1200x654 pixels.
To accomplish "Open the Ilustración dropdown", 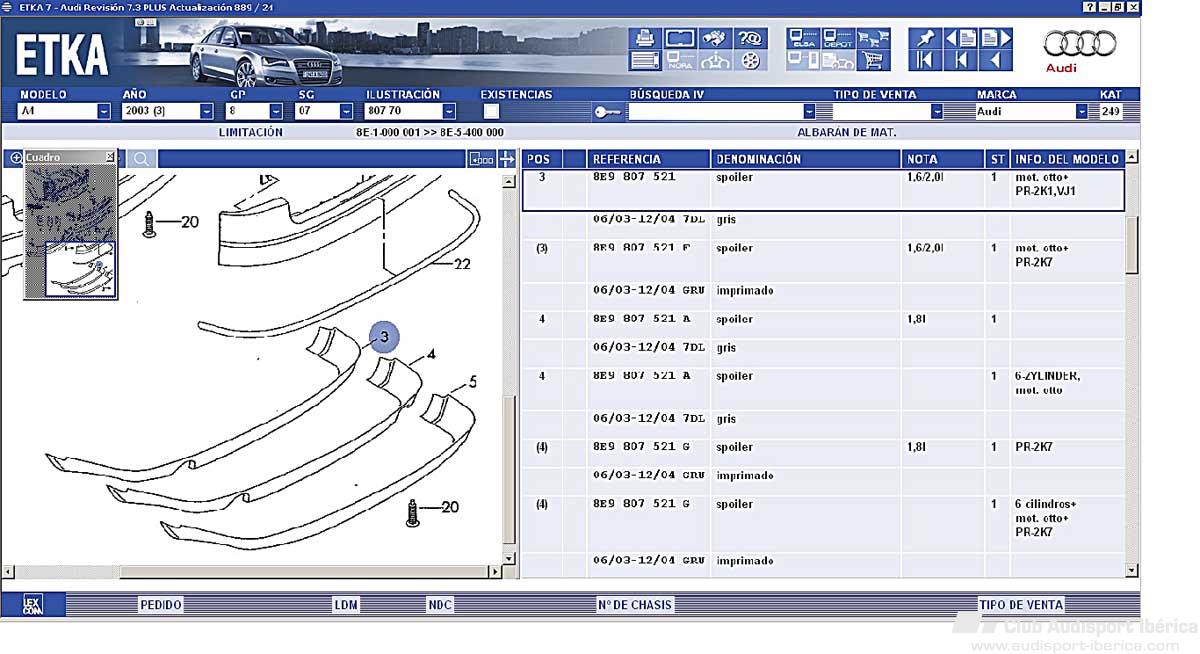I will point(449,112).
